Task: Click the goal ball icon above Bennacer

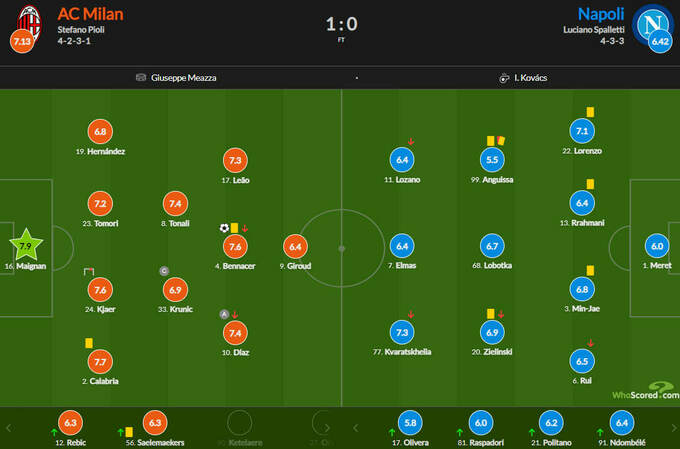Action: click(x=224, y=227)
